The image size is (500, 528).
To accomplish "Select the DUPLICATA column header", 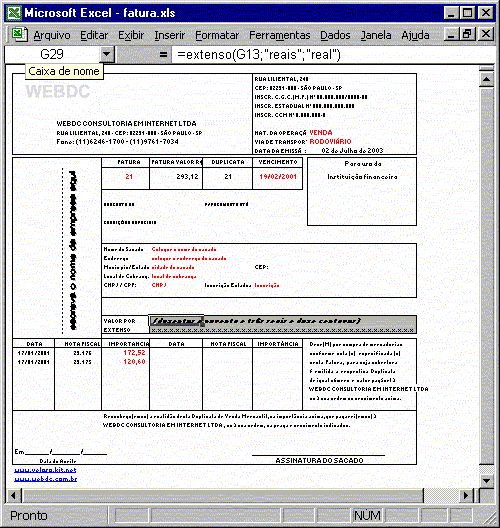I will coord(228,162).
